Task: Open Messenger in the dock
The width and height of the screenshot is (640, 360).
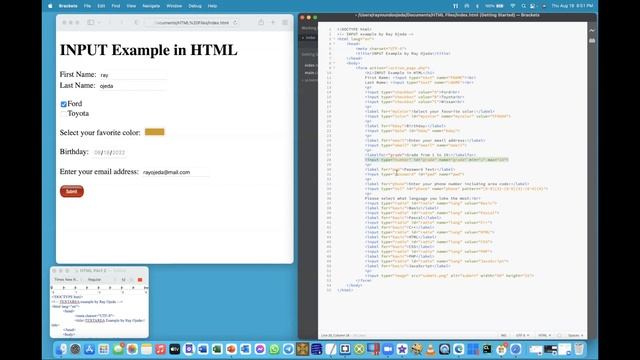Action: 260,349
